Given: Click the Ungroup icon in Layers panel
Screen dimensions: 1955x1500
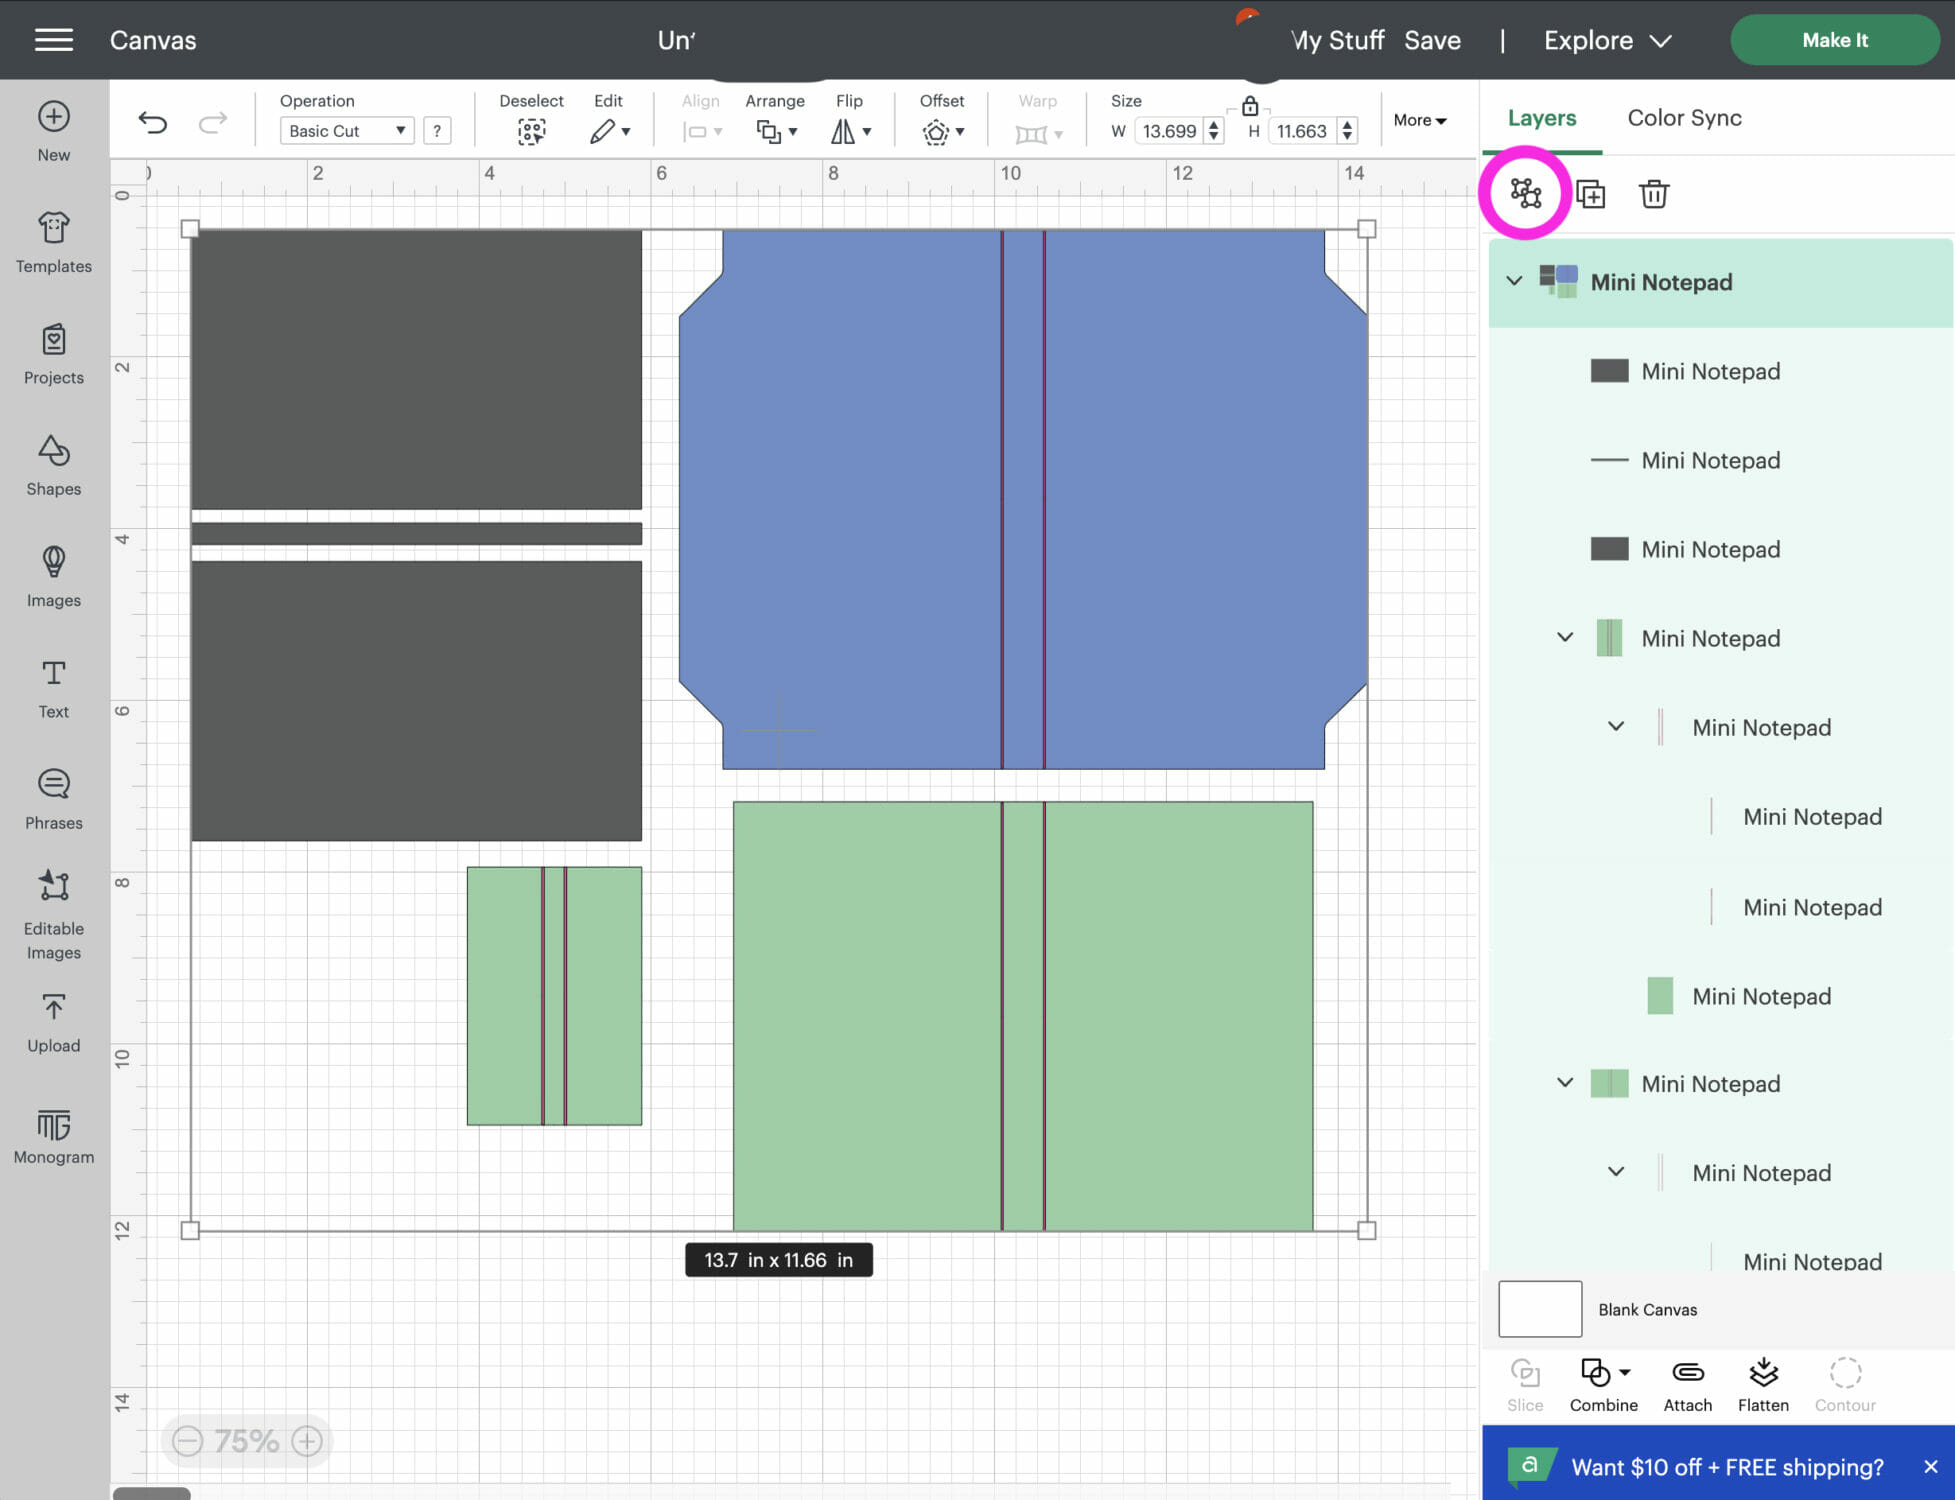Looking at the screenshot, I should [x=1525, y=193].
